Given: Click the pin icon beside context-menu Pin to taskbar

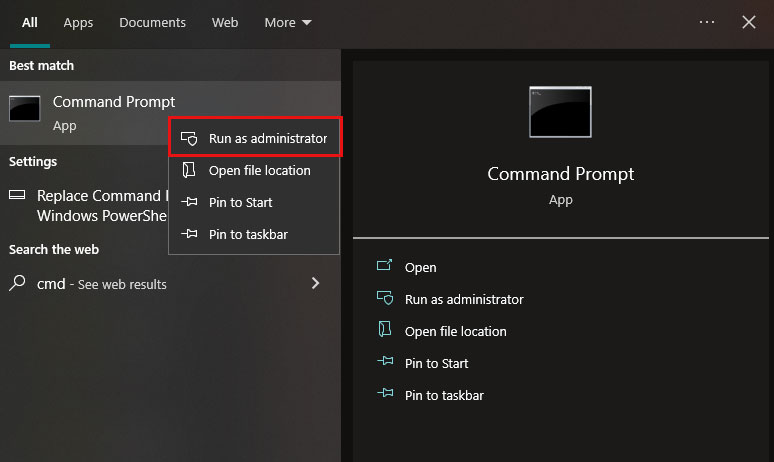Looking at the screenshot, I should coord(189,234).
